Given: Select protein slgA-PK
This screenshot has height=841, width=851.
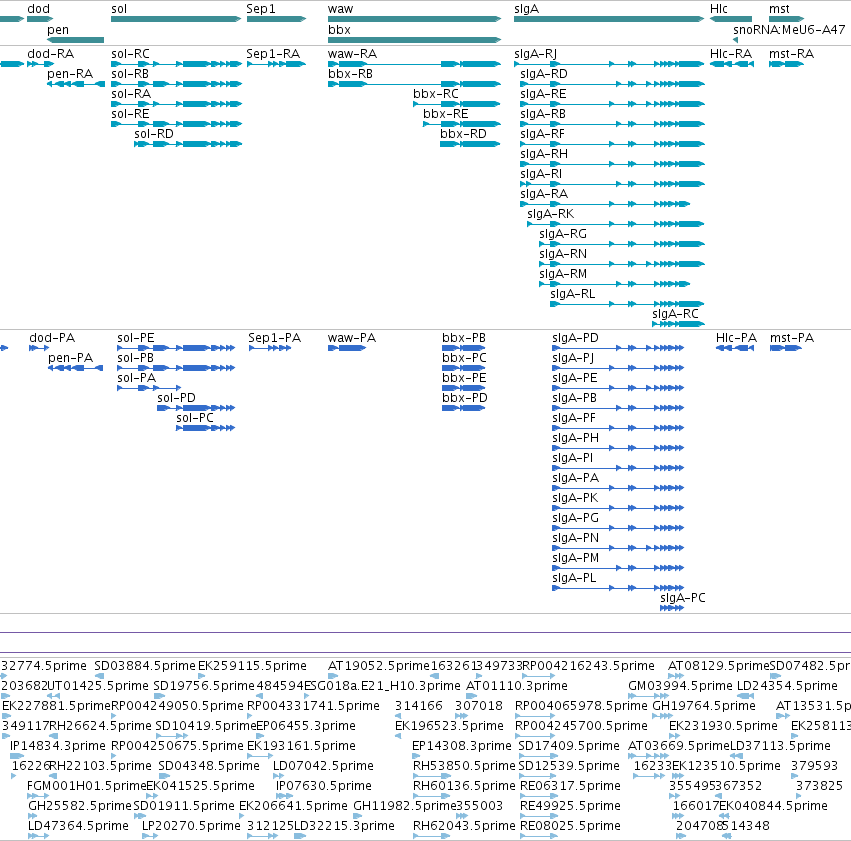Looking at the screenshot, I should click(x=575, y=498).
